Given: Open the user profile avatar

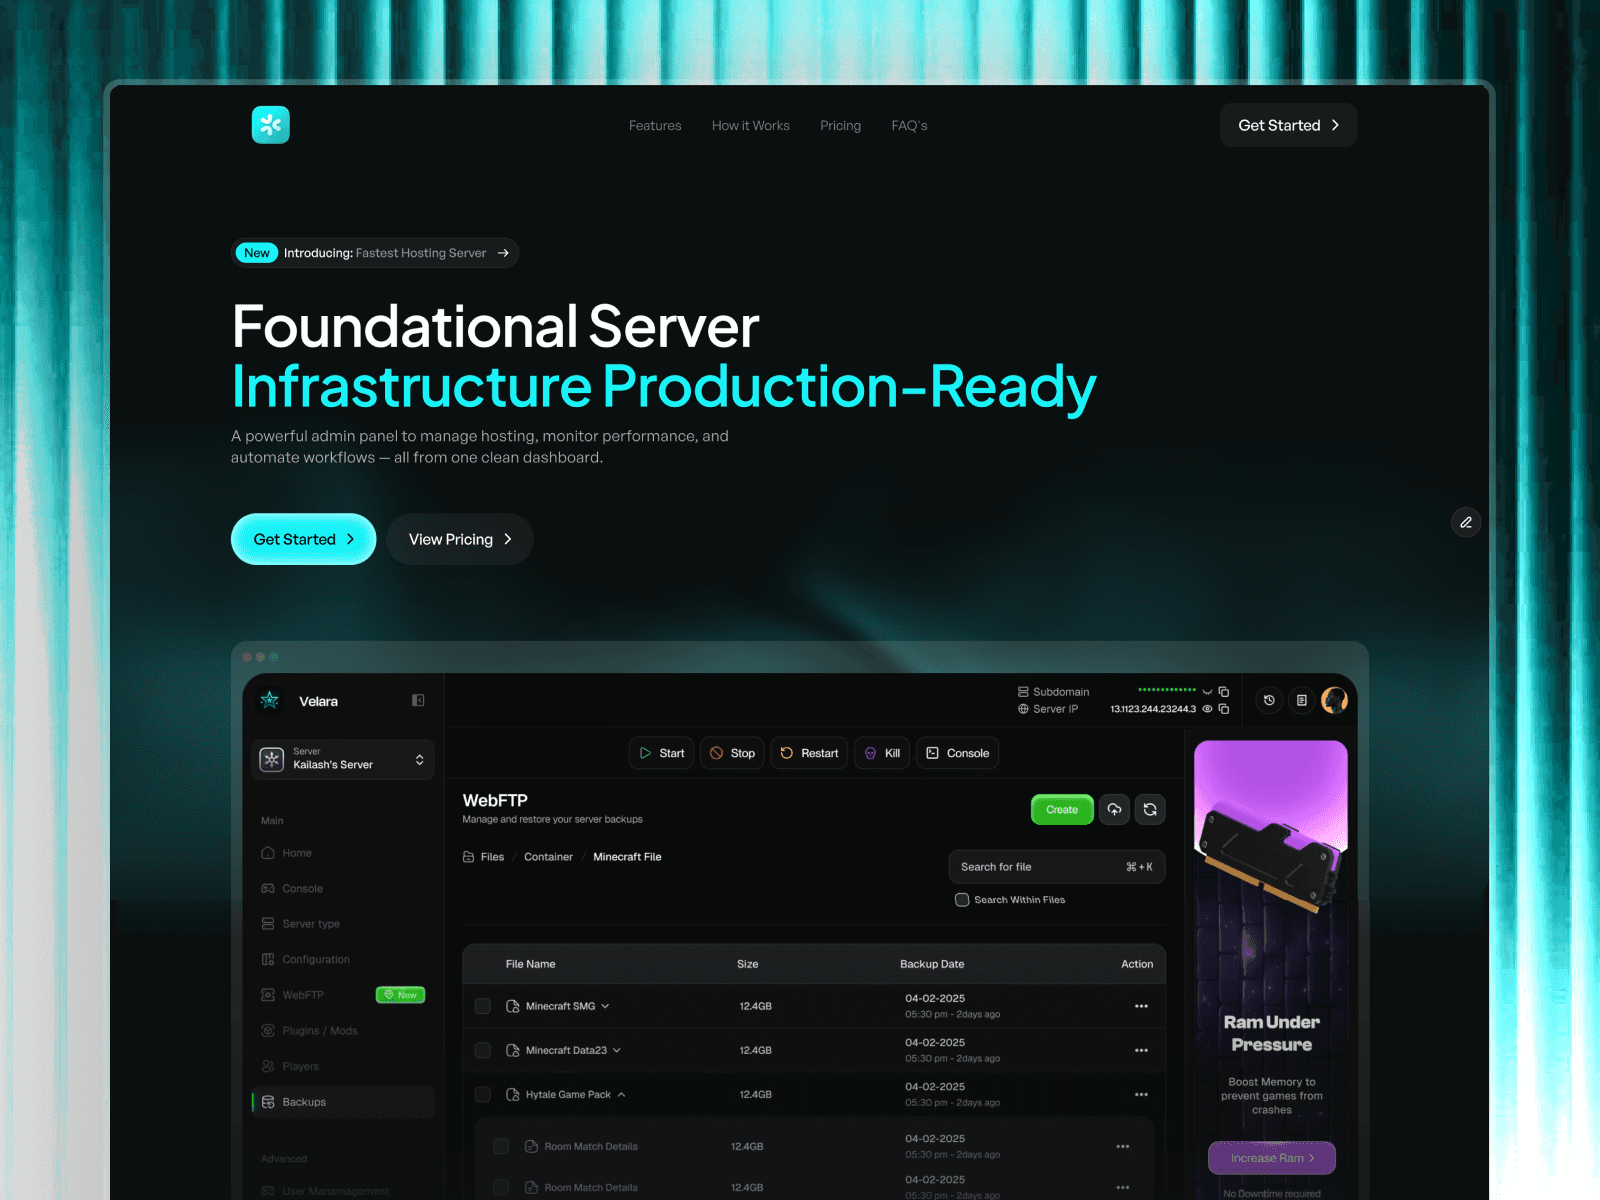Looking at the screenshot, I should pos(1334,701).
